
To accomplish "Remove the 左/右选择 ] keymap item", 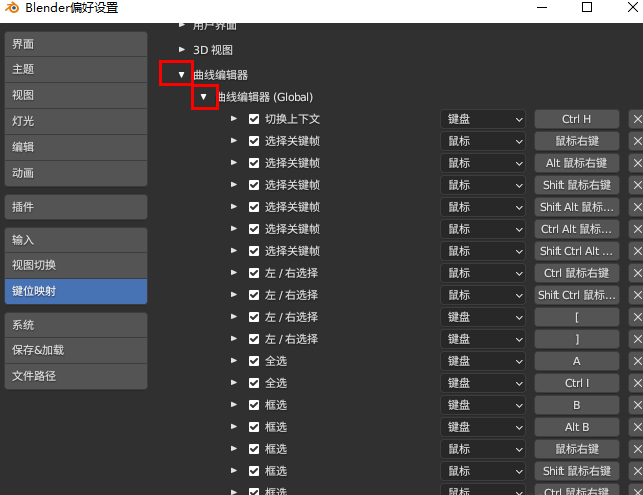I will pyautogui.click(x=637, y=339).
